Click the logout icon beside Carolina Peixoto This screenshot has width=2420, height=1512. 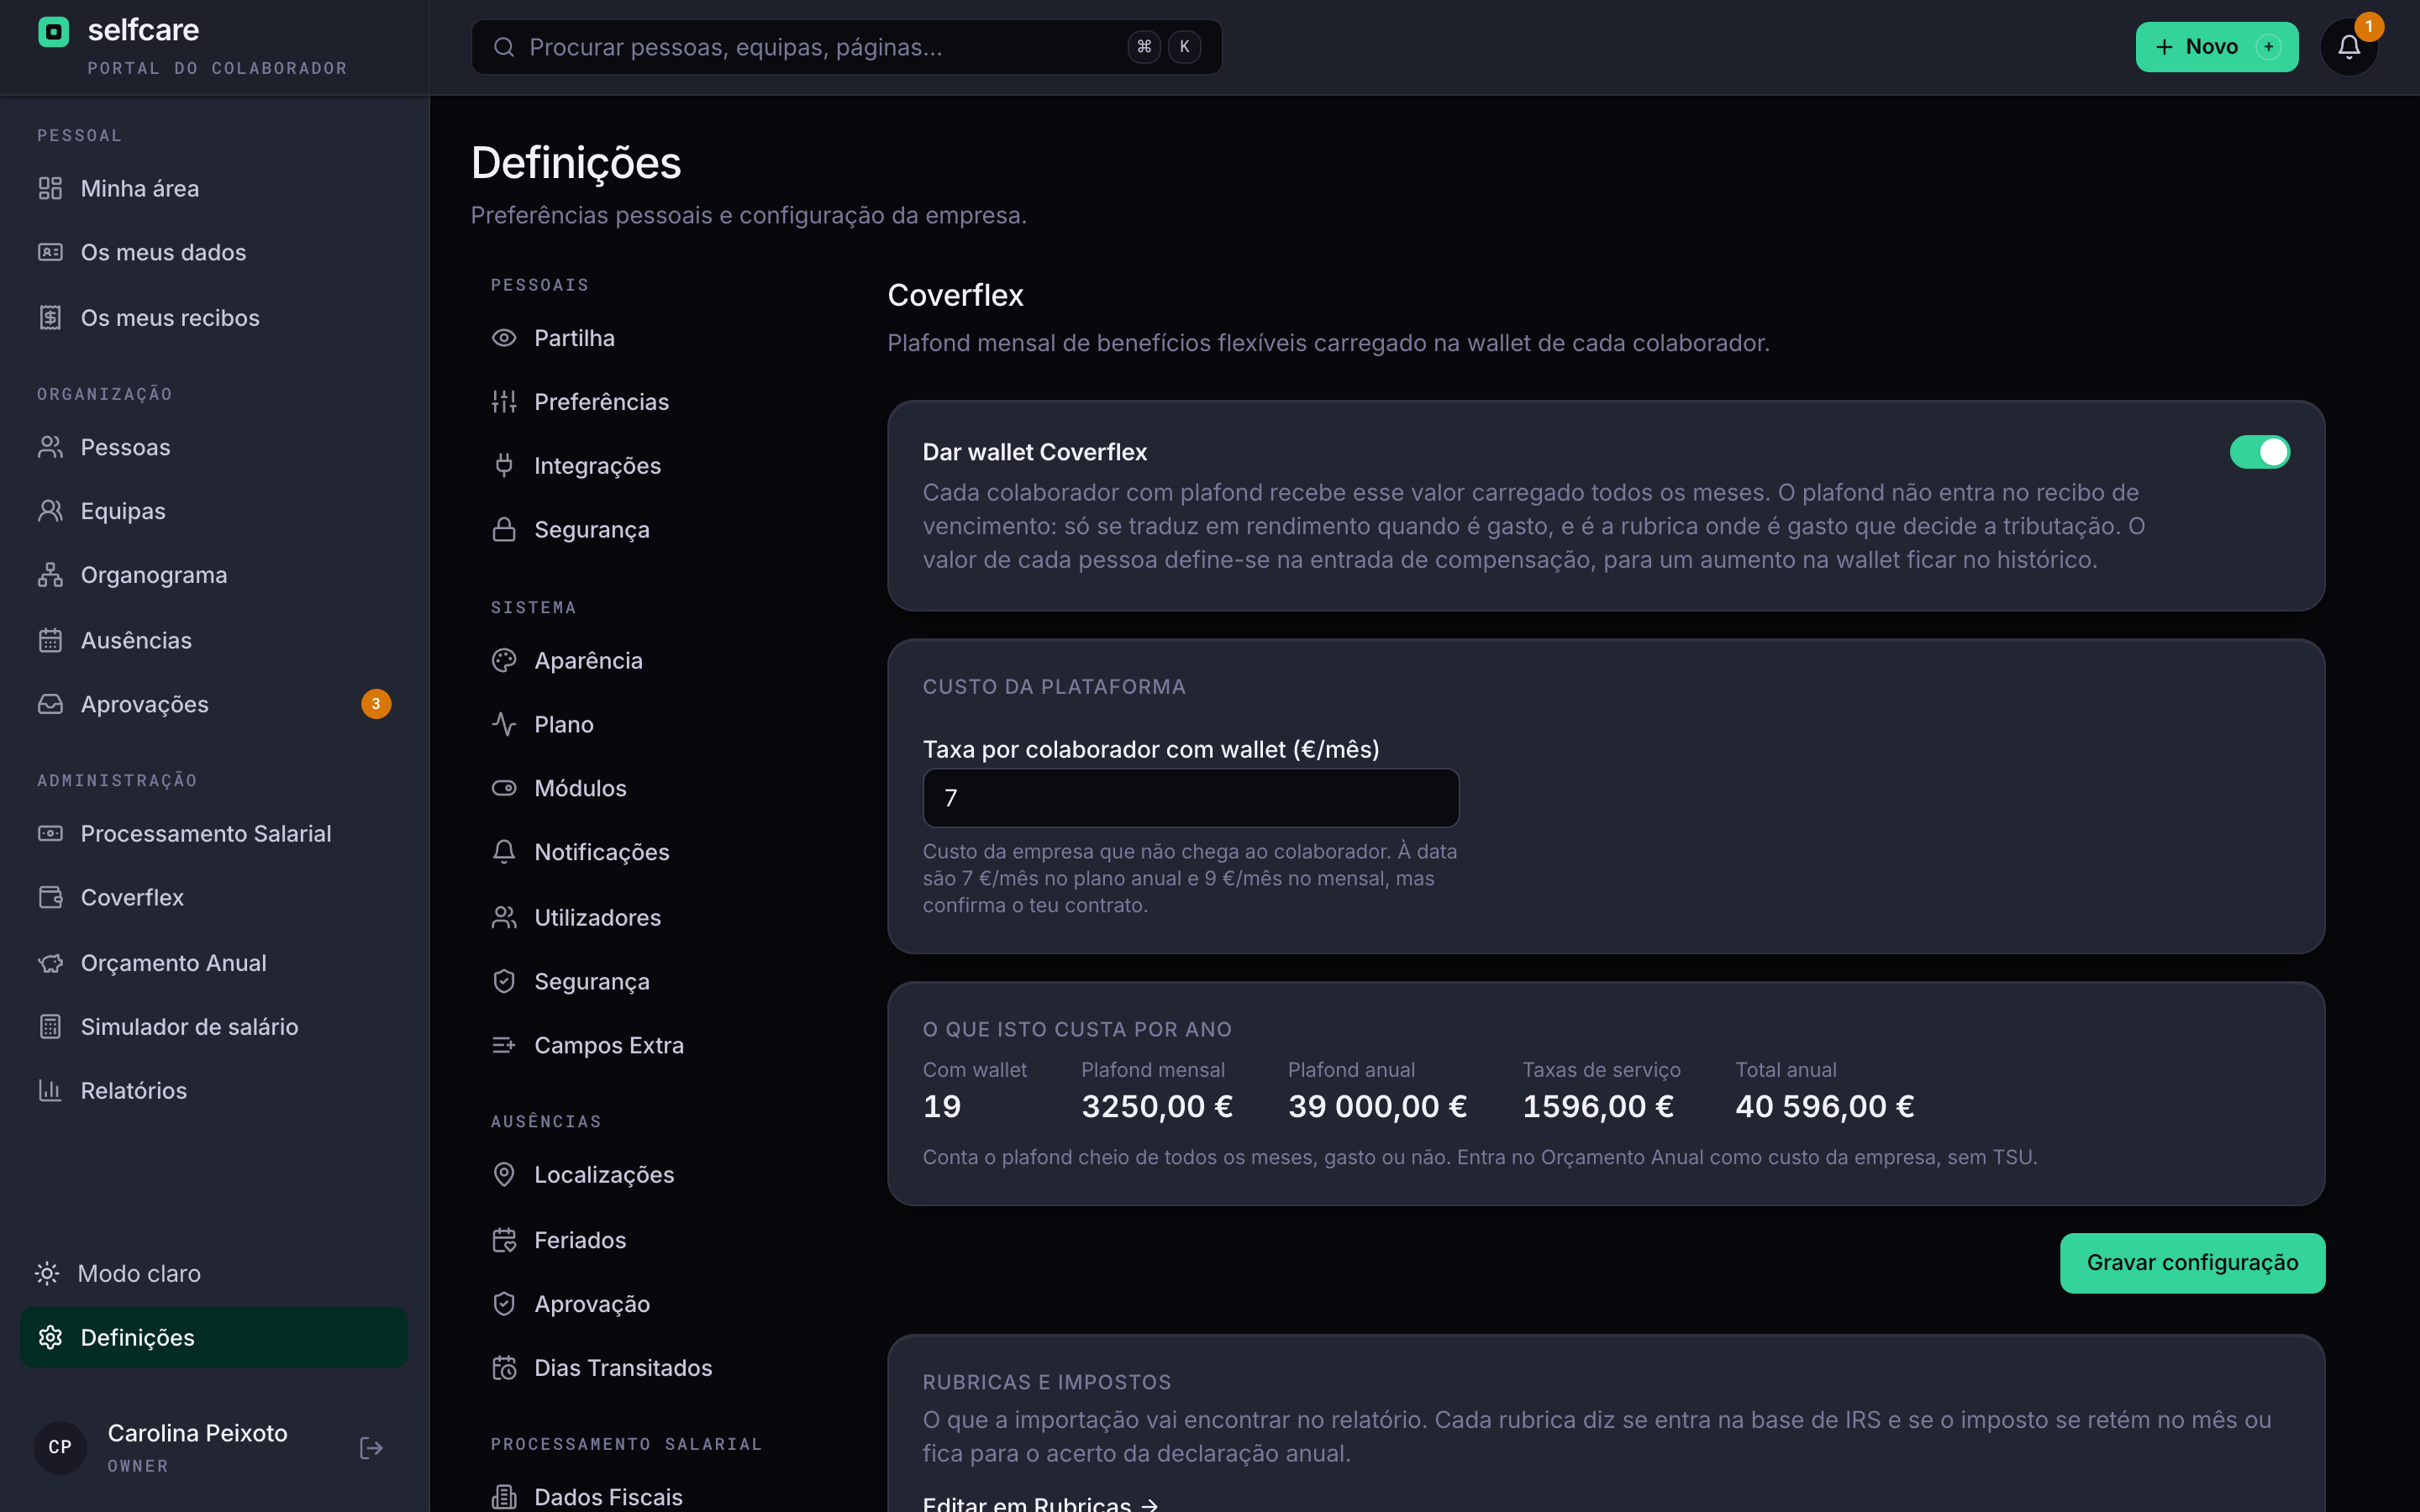tap(371, 1447)
